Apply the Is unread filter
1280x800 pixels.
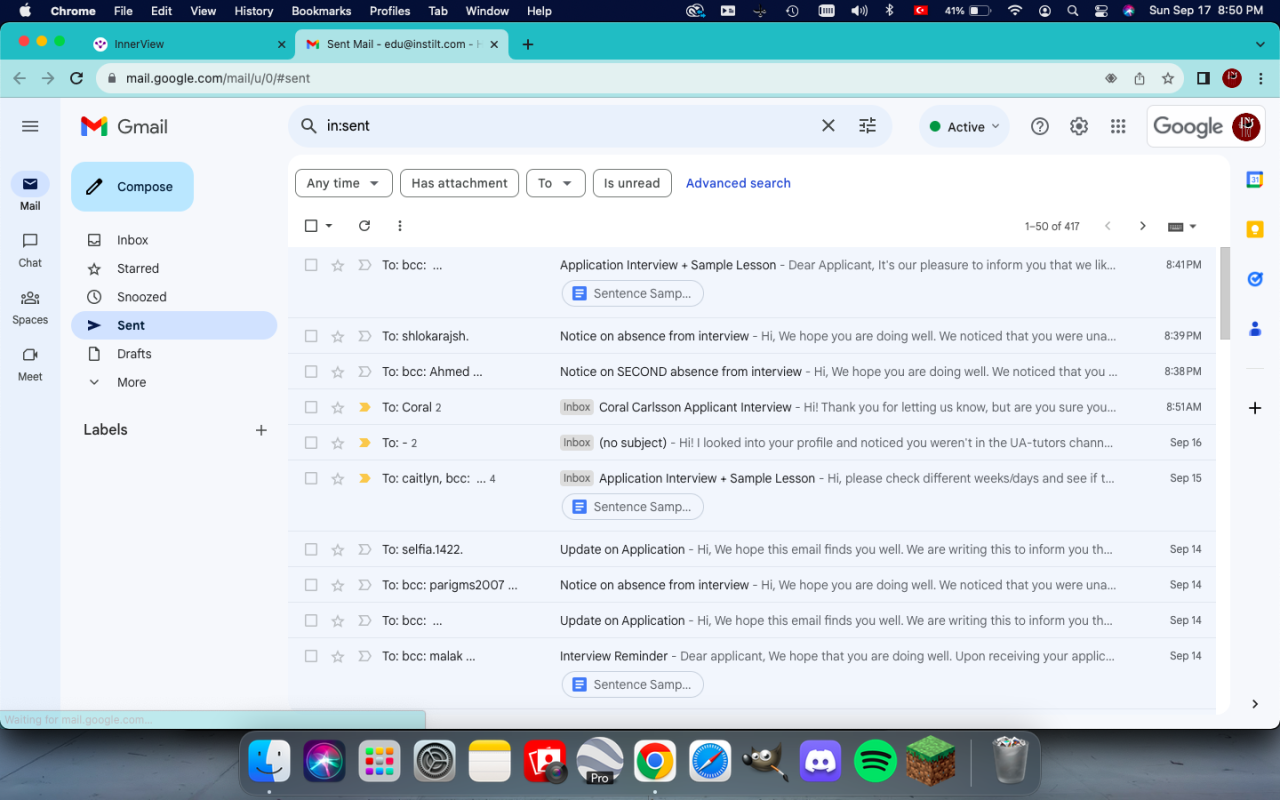[632, 183]
